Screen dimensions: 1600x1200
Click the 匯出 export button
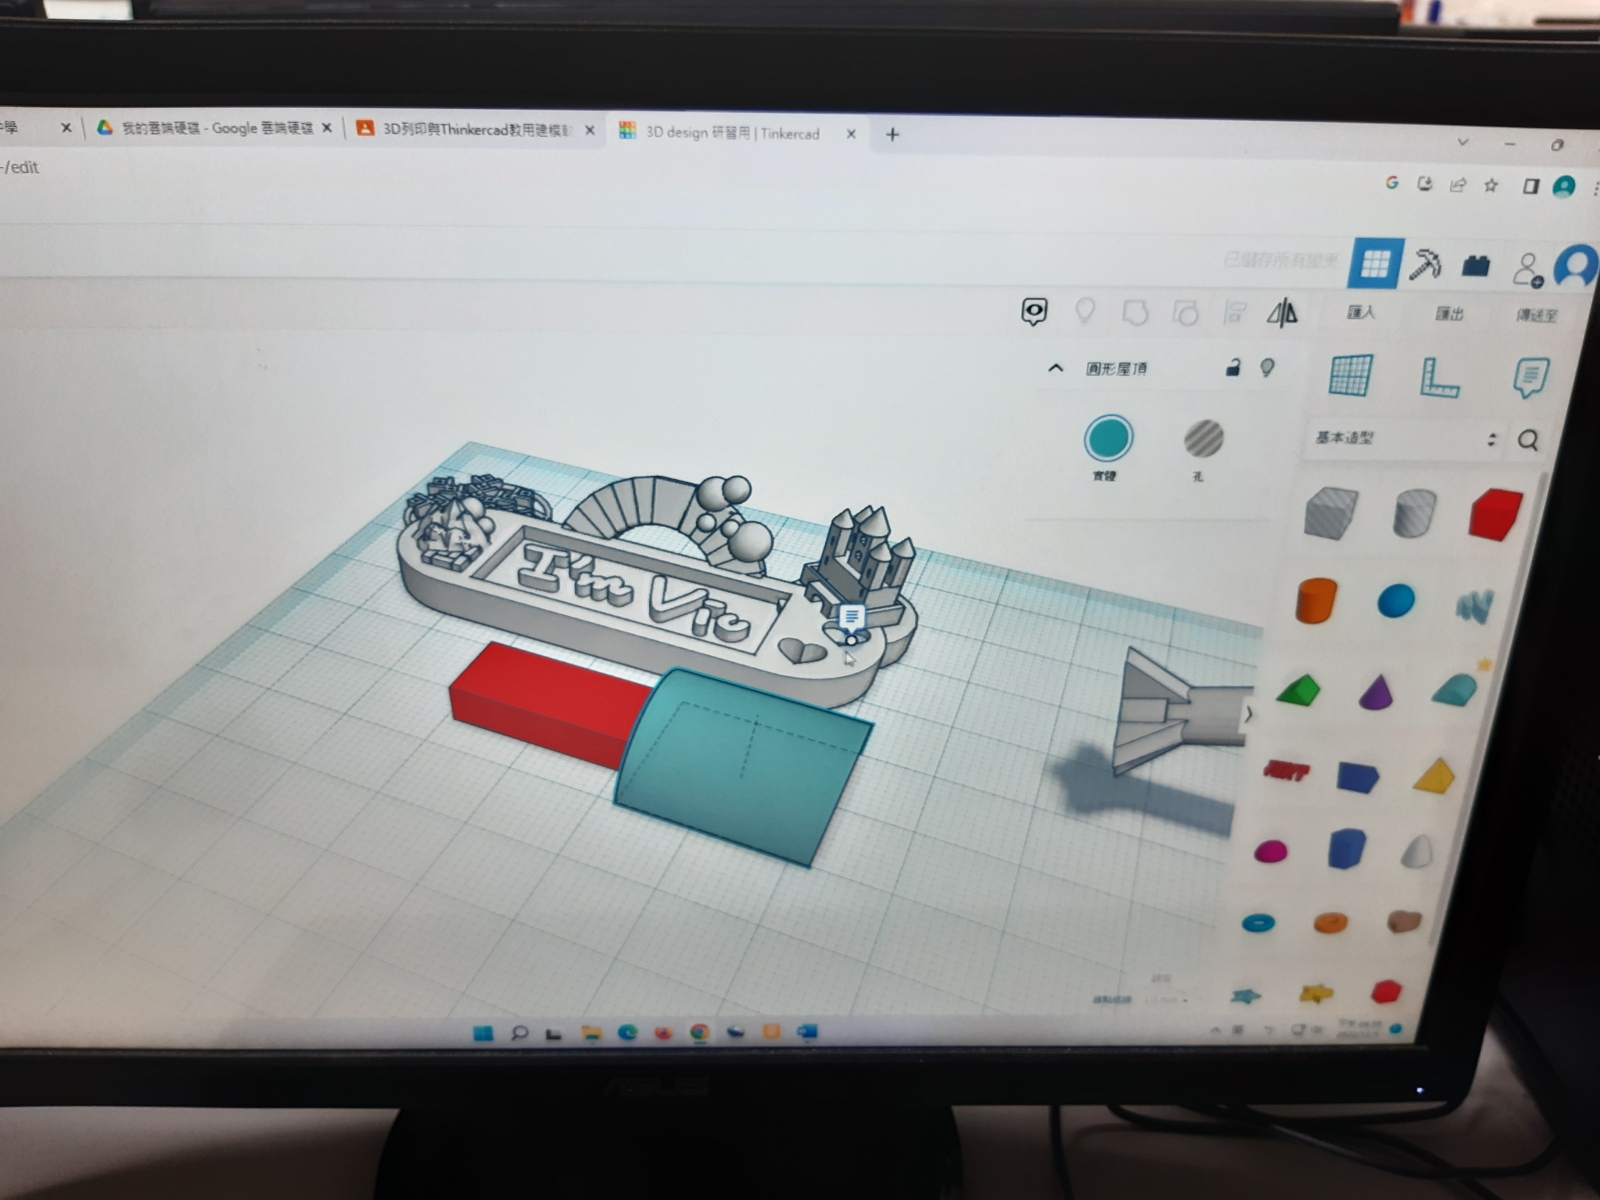click(x=1449, y=314)
